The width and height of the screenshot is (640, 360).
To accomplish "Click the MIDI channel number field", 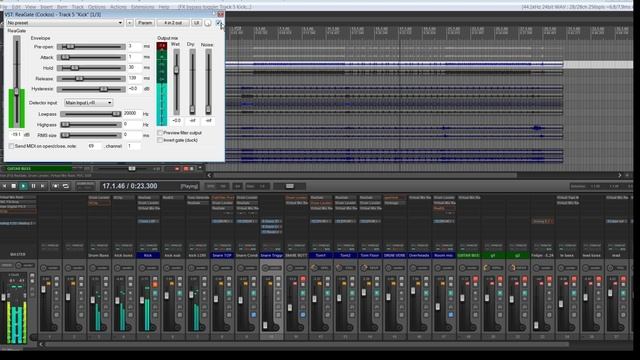I will tap(133, 146).
